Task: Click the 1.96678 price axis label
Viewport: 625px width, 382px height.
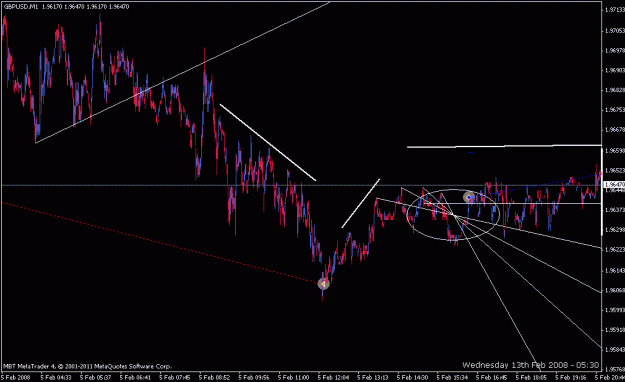Action: (614, 129)
